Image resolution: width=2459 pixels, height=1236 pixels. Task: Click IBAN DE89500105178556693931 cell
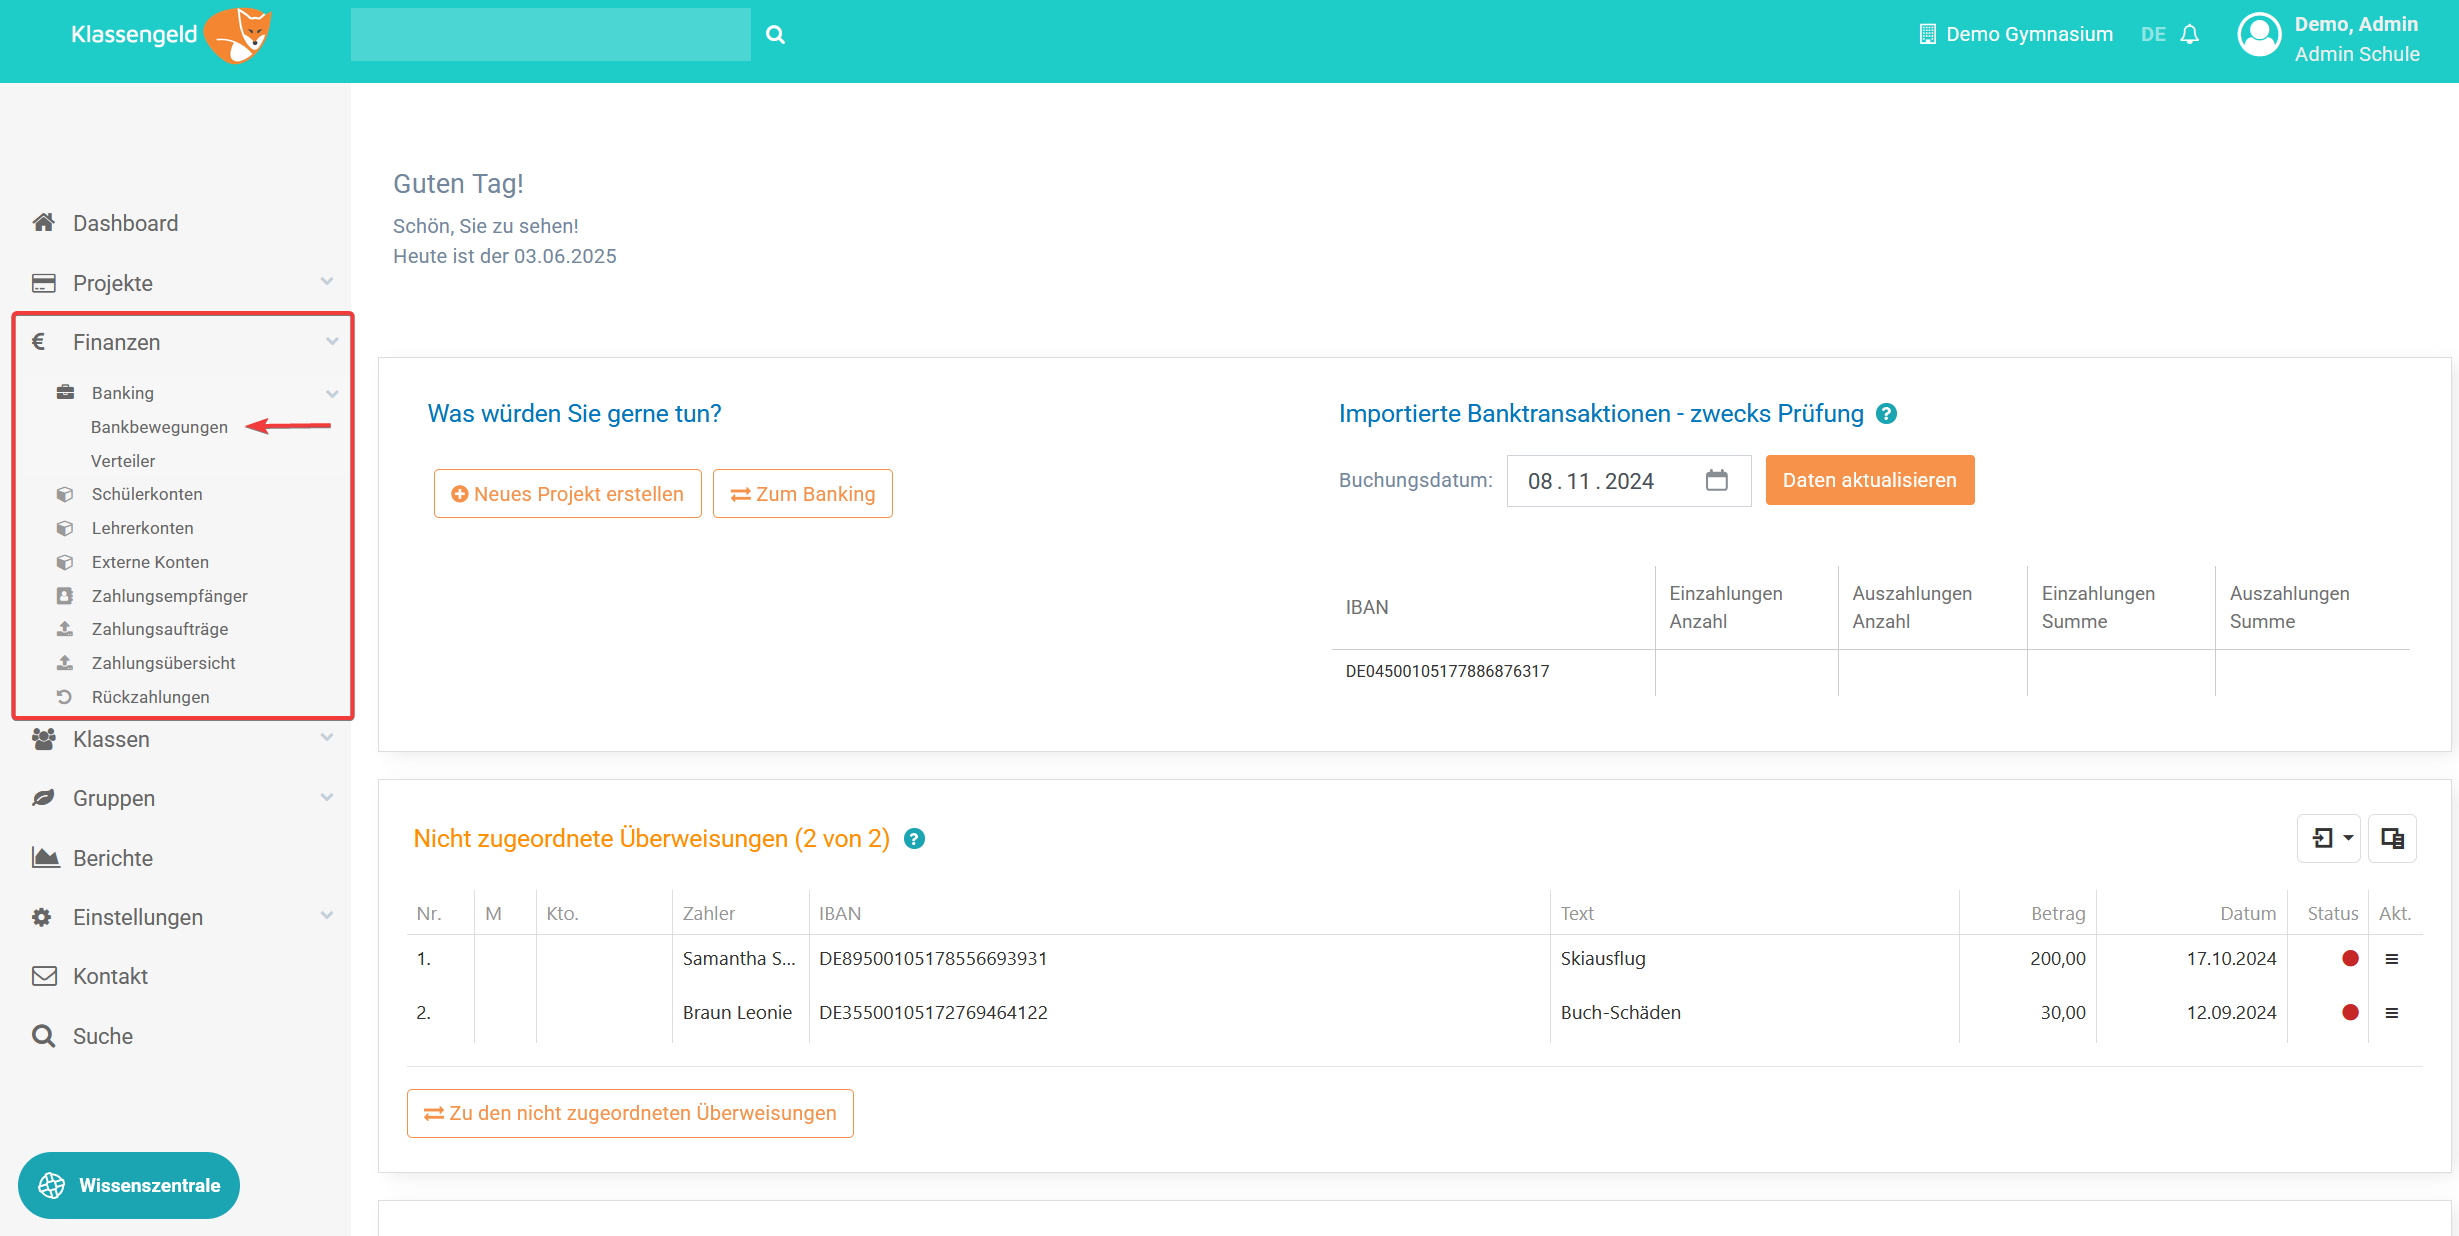(x=933, y=959)
